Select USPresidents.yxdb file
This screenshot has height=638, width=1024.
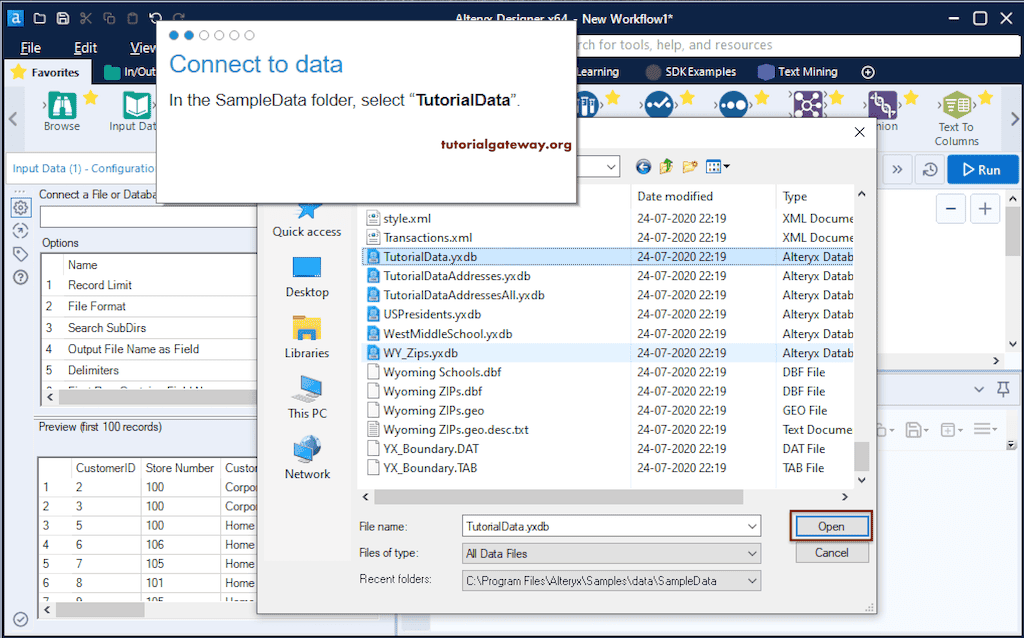tap(432, 314)
